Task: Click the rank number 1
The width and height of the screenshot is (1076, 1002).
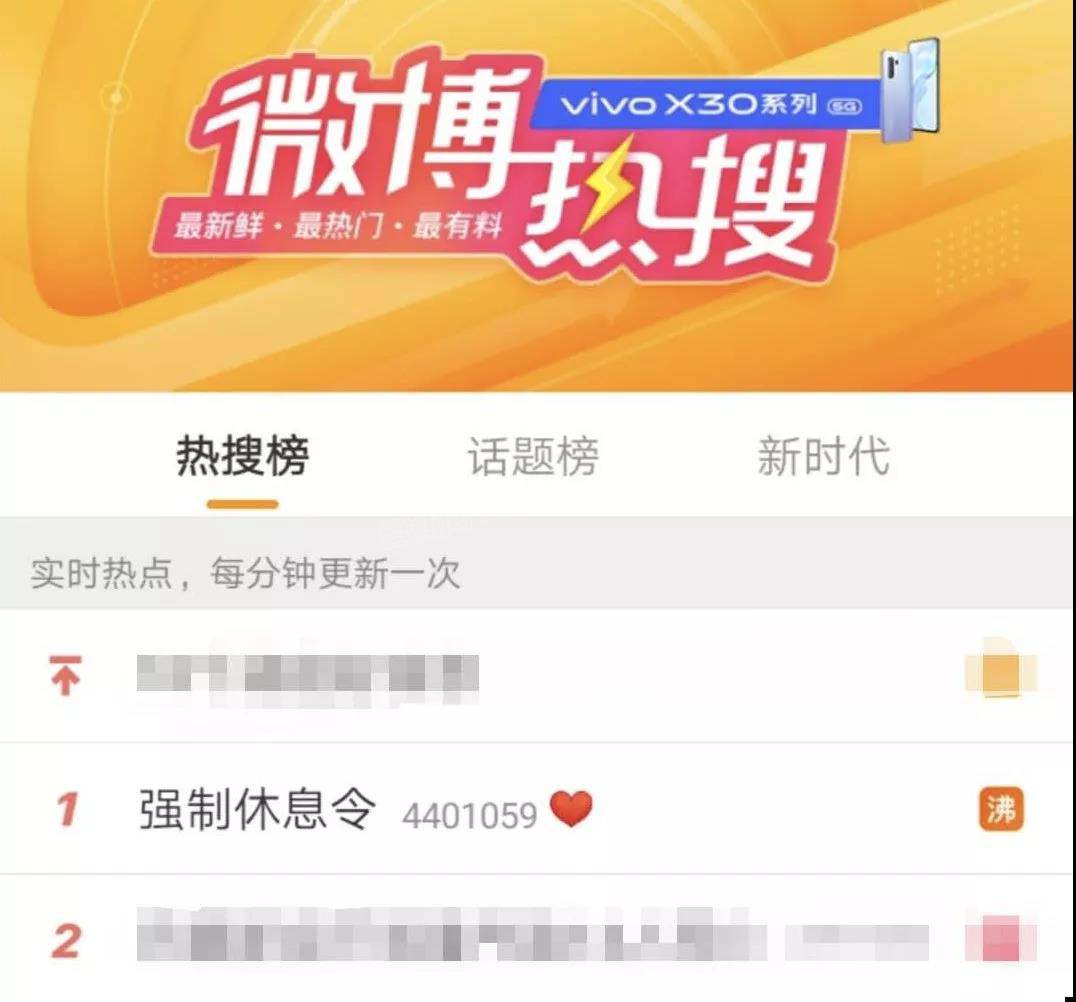Action: [67, 809]
